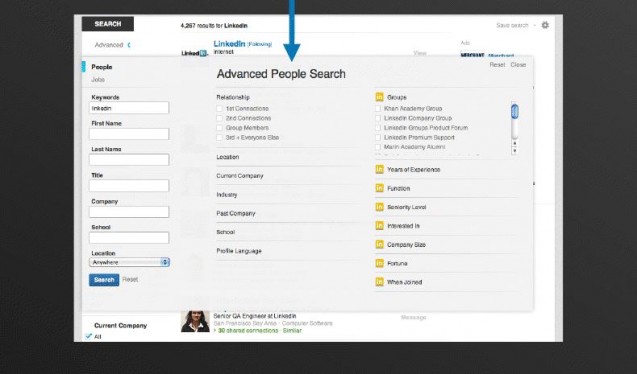Click the premium icon beside Years of Experience
The image size is (637, 374).
pyautogui.click(x=379, y=169)
